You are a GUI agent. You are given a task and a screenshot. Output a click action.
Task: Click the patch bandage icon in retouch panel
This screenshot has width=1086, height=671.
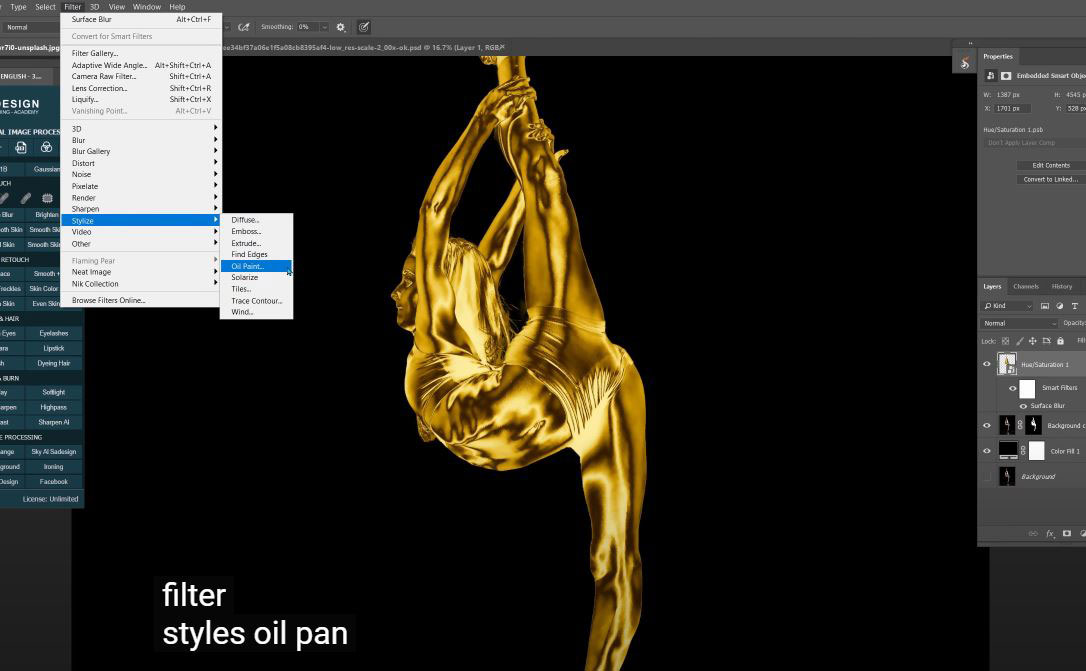pyautogui.click(x=26, y=199)
